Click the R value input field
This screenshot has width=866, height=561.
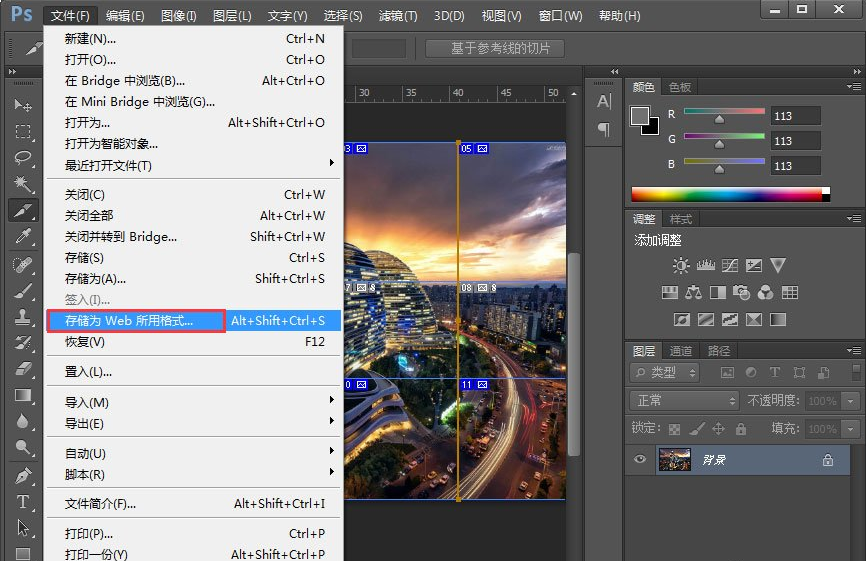coord(795,116)
